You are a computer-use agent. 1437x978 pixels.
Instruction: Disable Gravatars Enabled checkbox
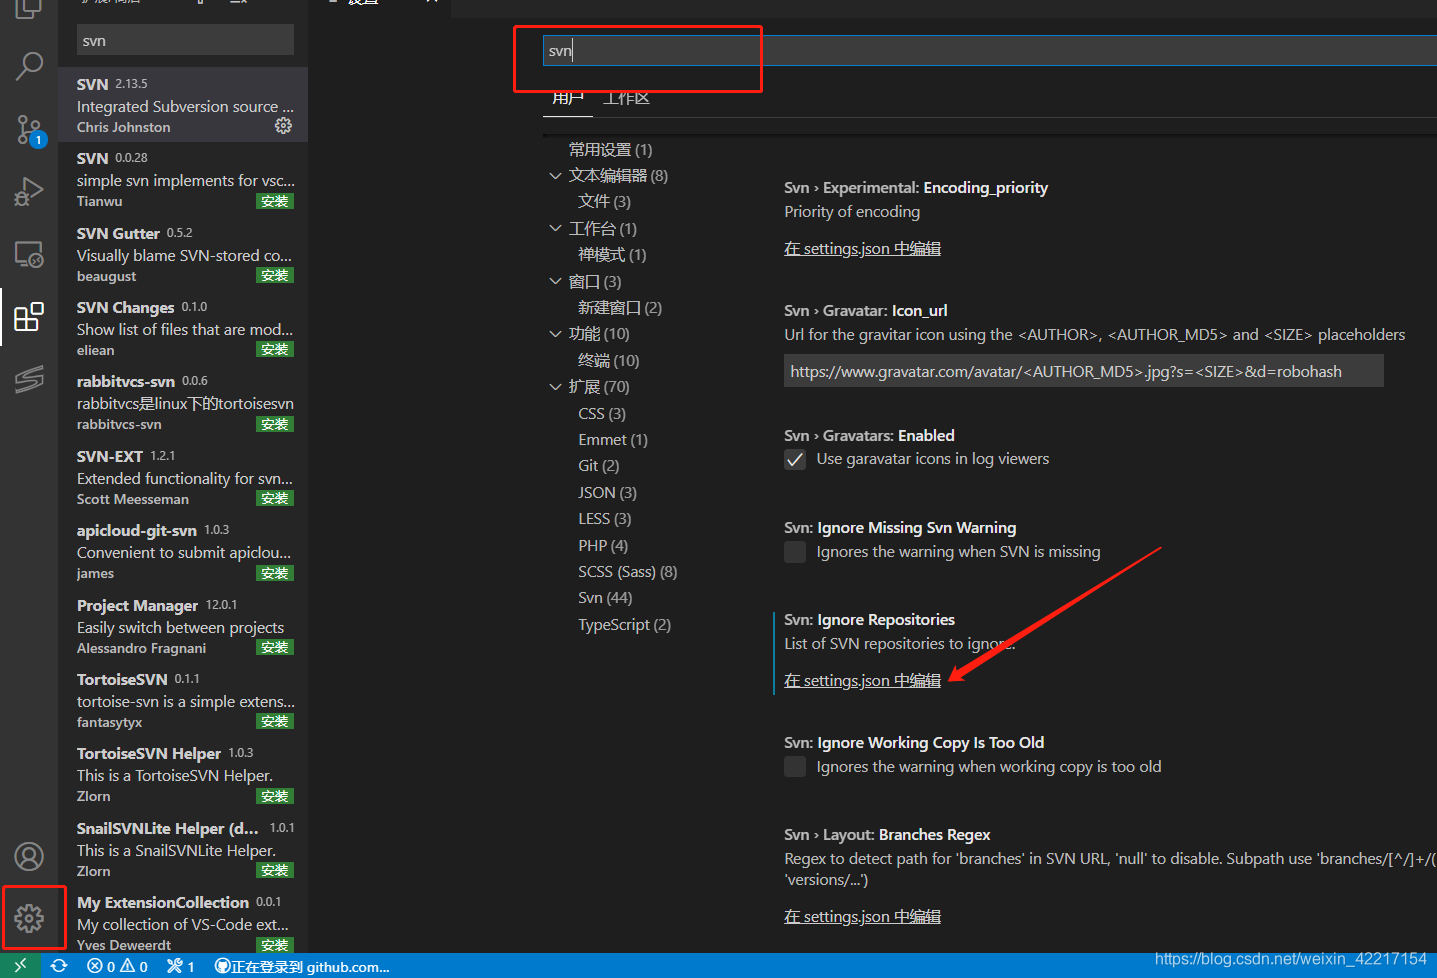795,460
